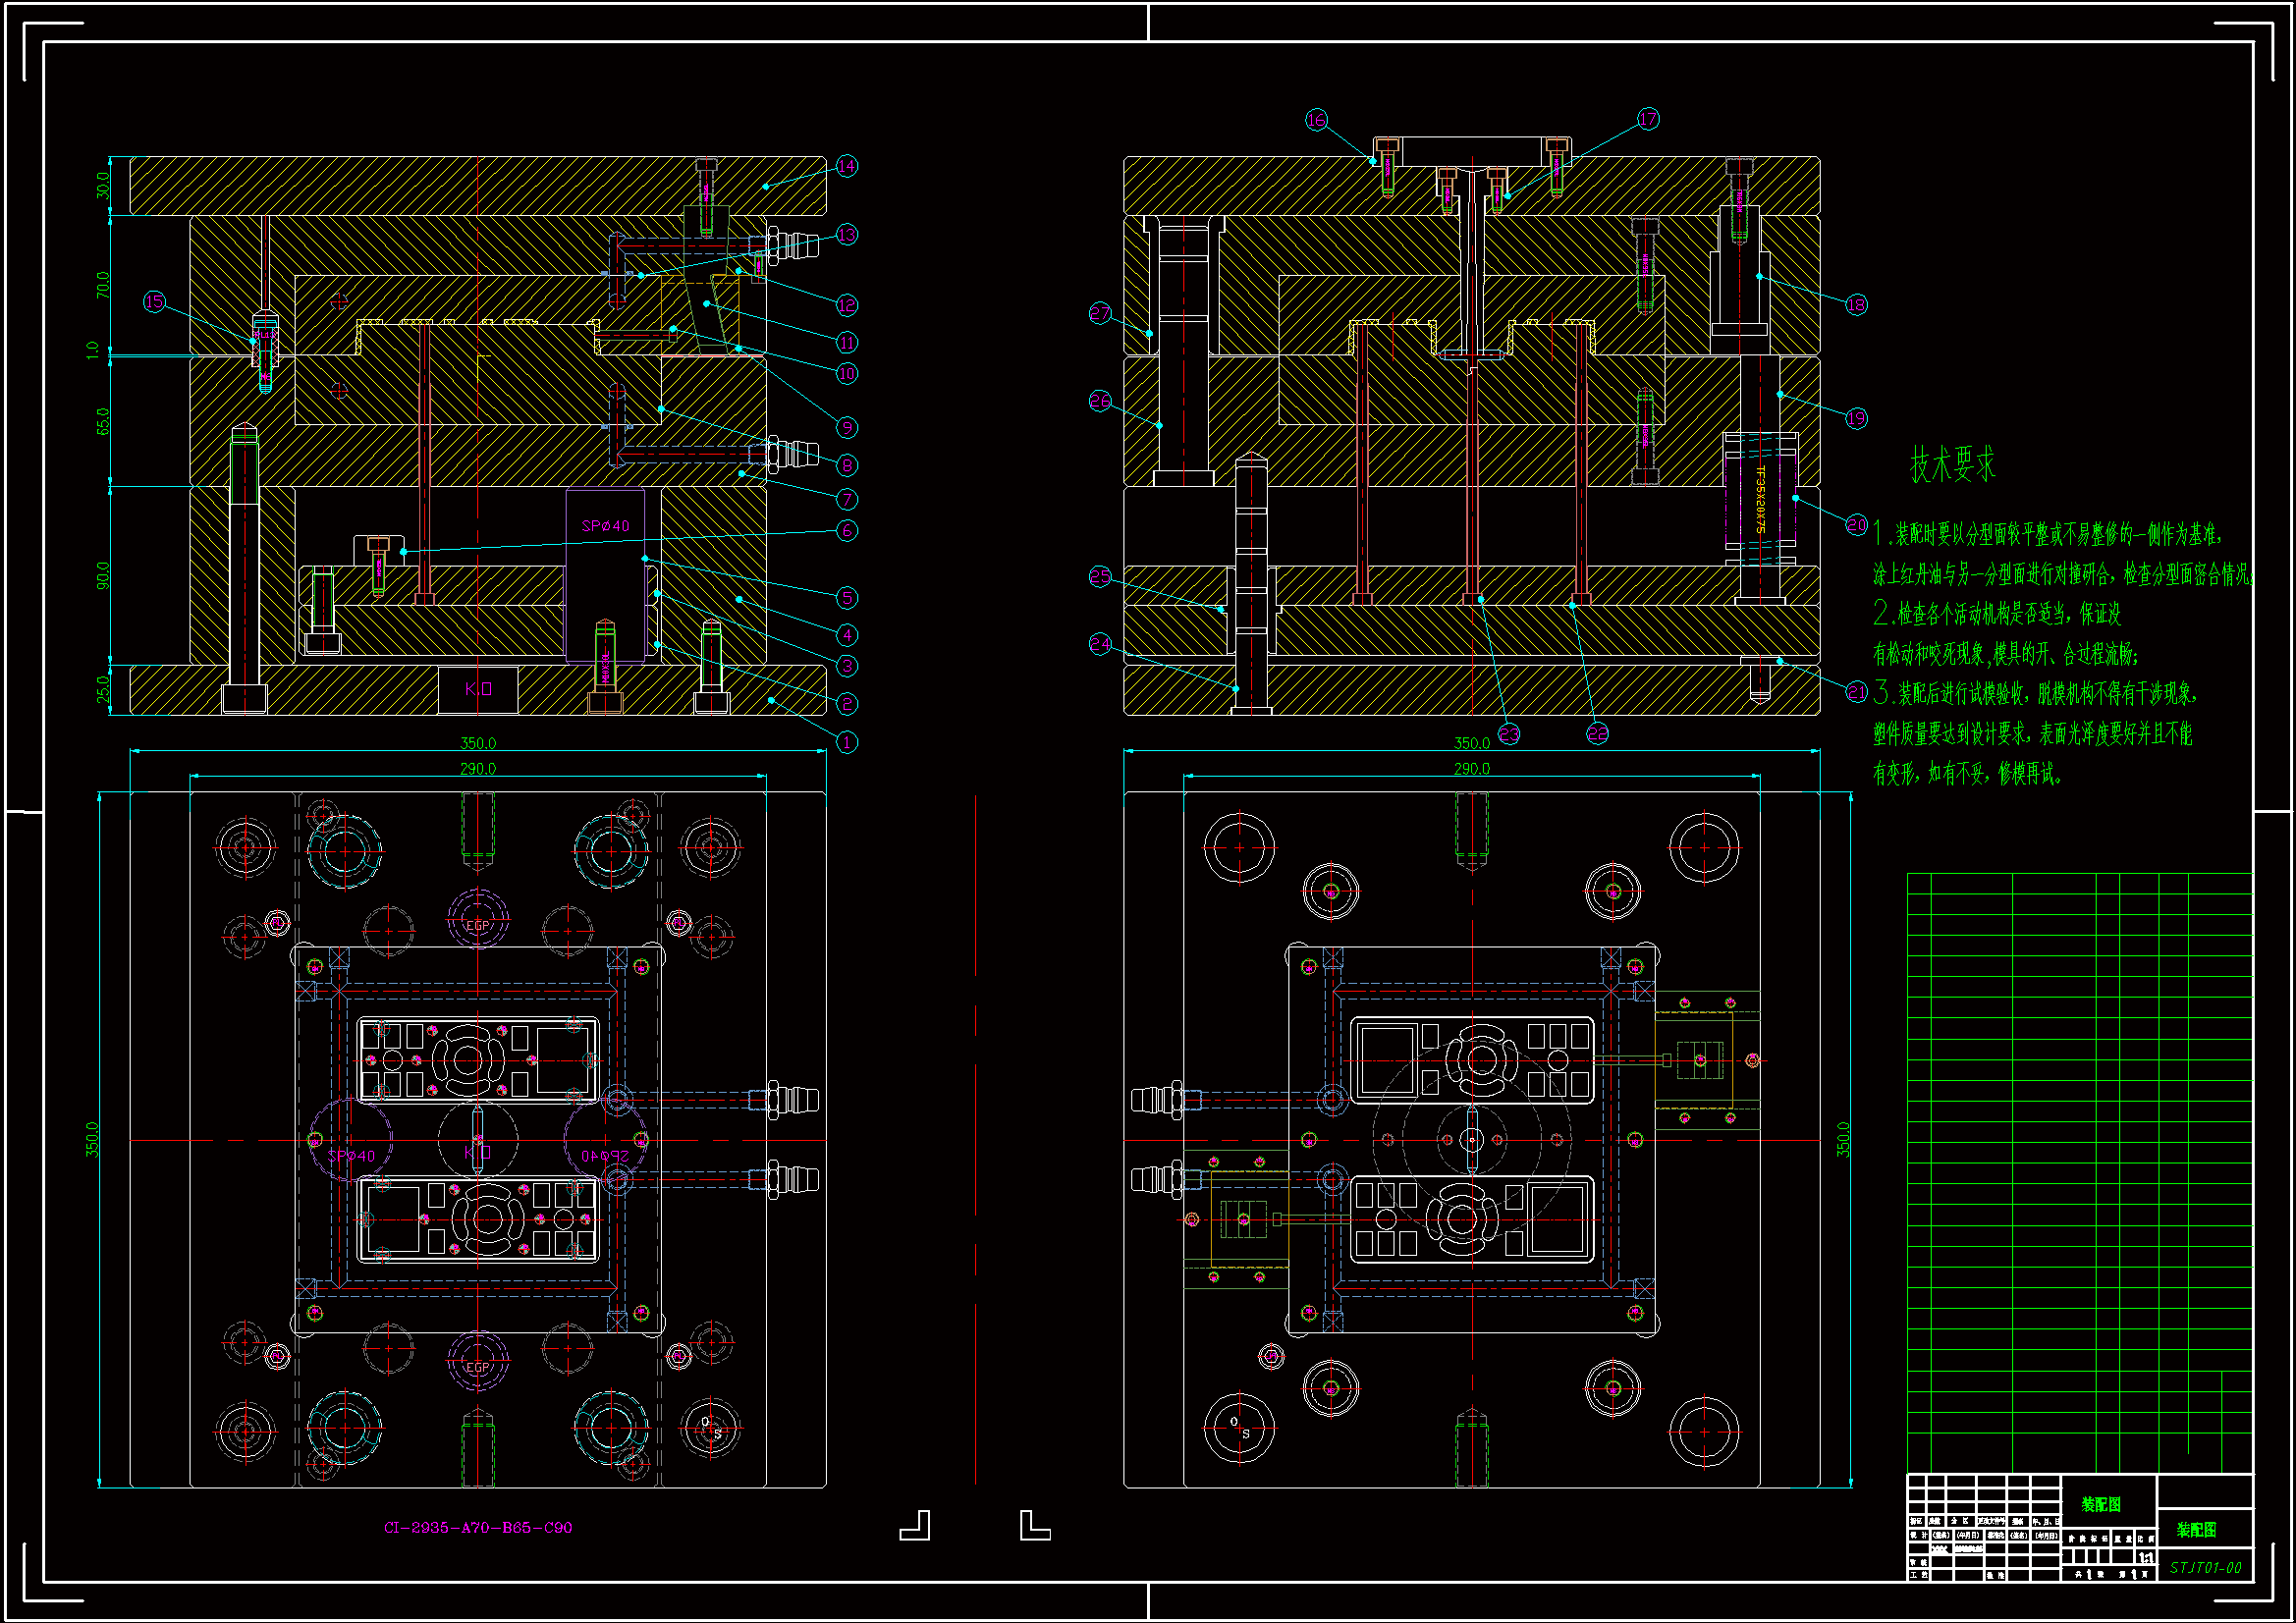Select the 装配图 title block cell
Screen dimensions: 2296x1623
point(2101,1504)
